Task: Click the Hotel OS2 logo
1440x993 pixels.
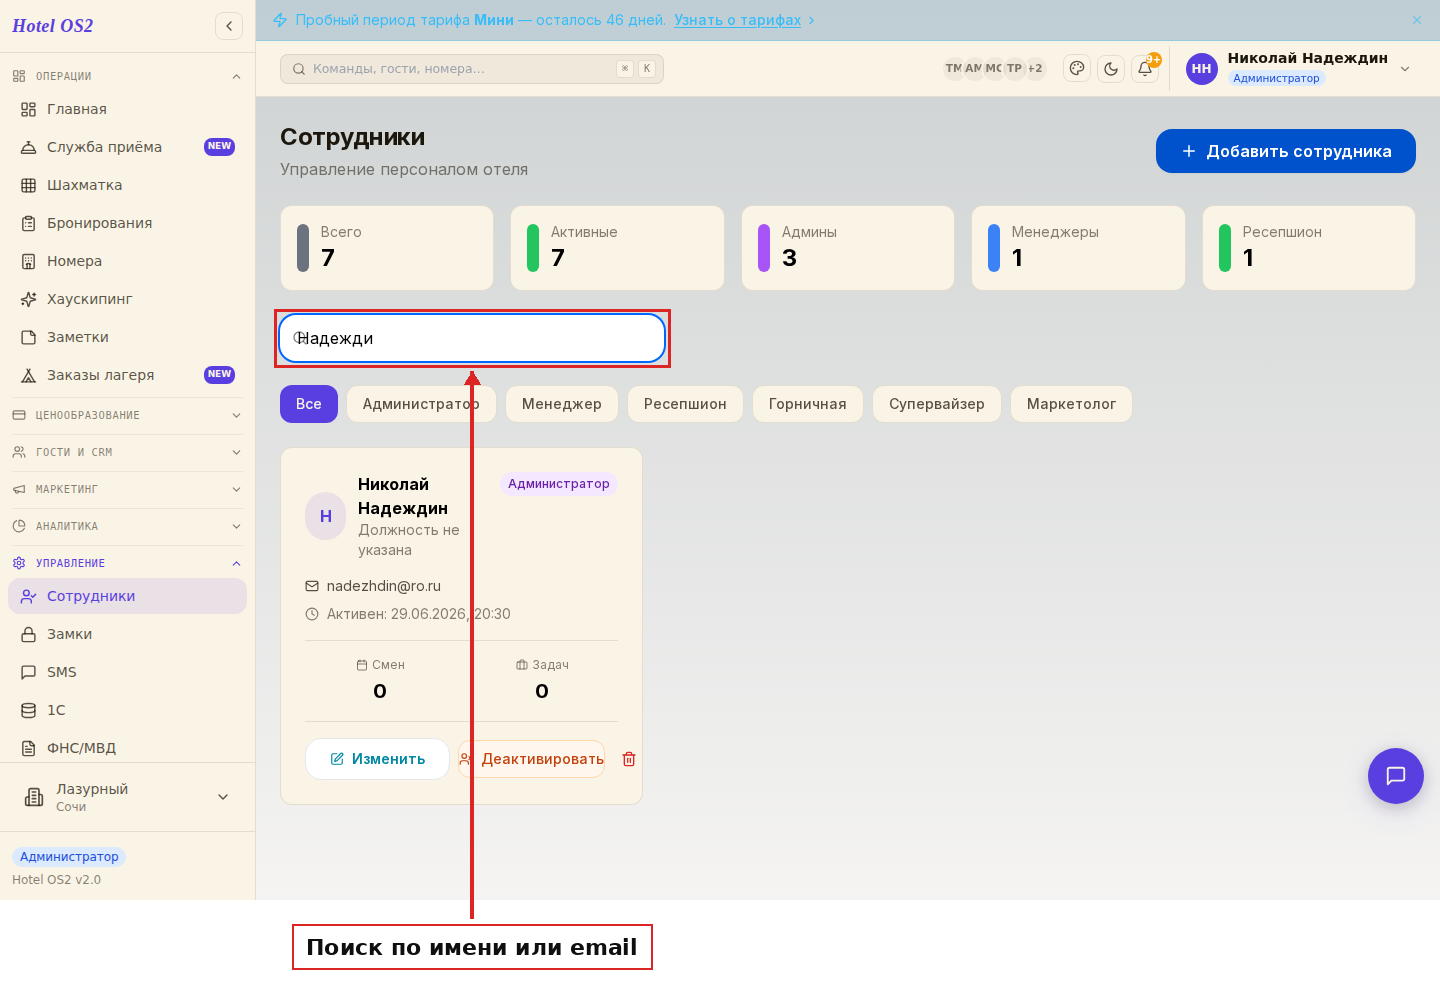Action: (x=53, y=26)
